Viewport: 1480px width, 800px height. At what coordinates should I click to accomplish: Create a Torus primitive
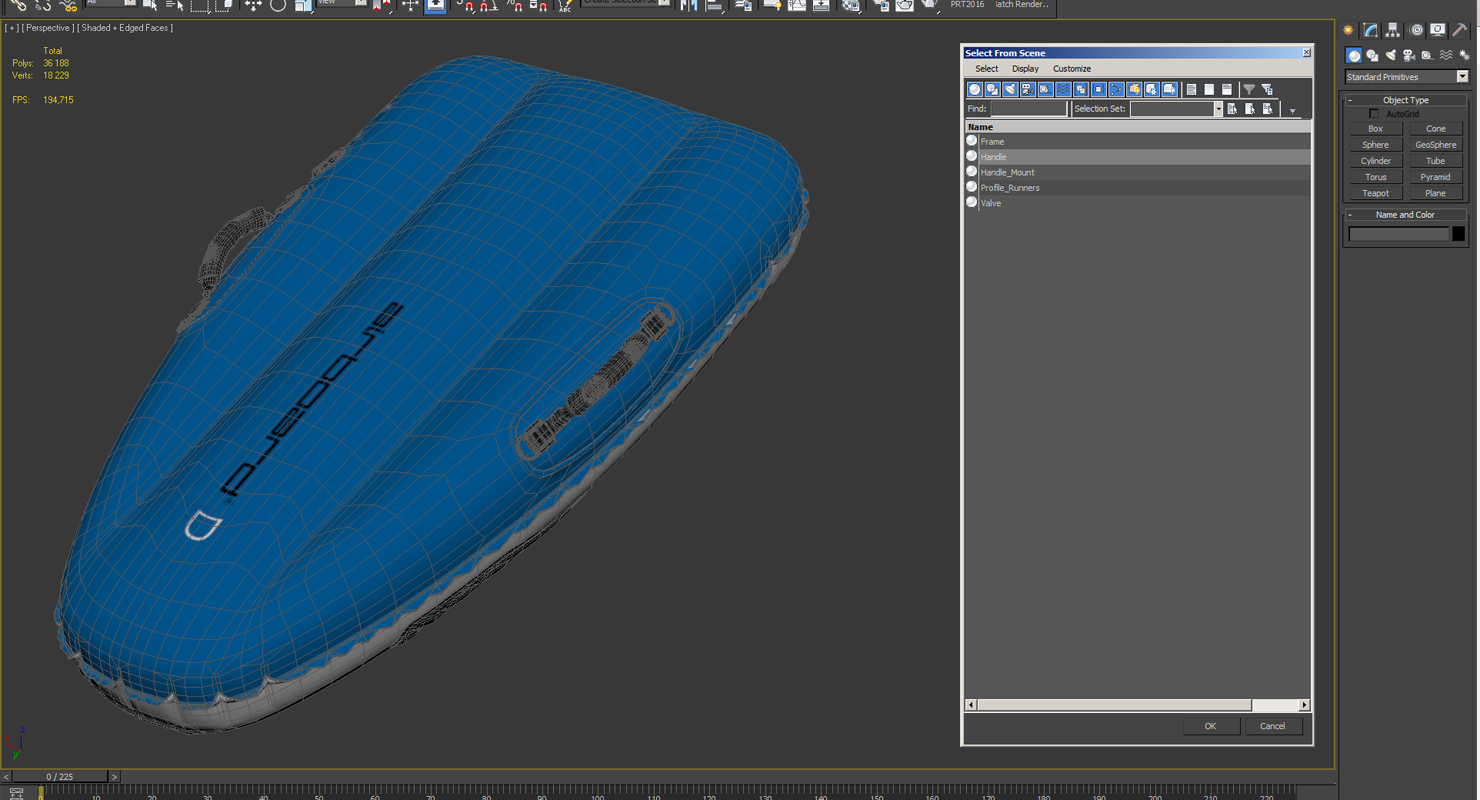[1375, 177]
